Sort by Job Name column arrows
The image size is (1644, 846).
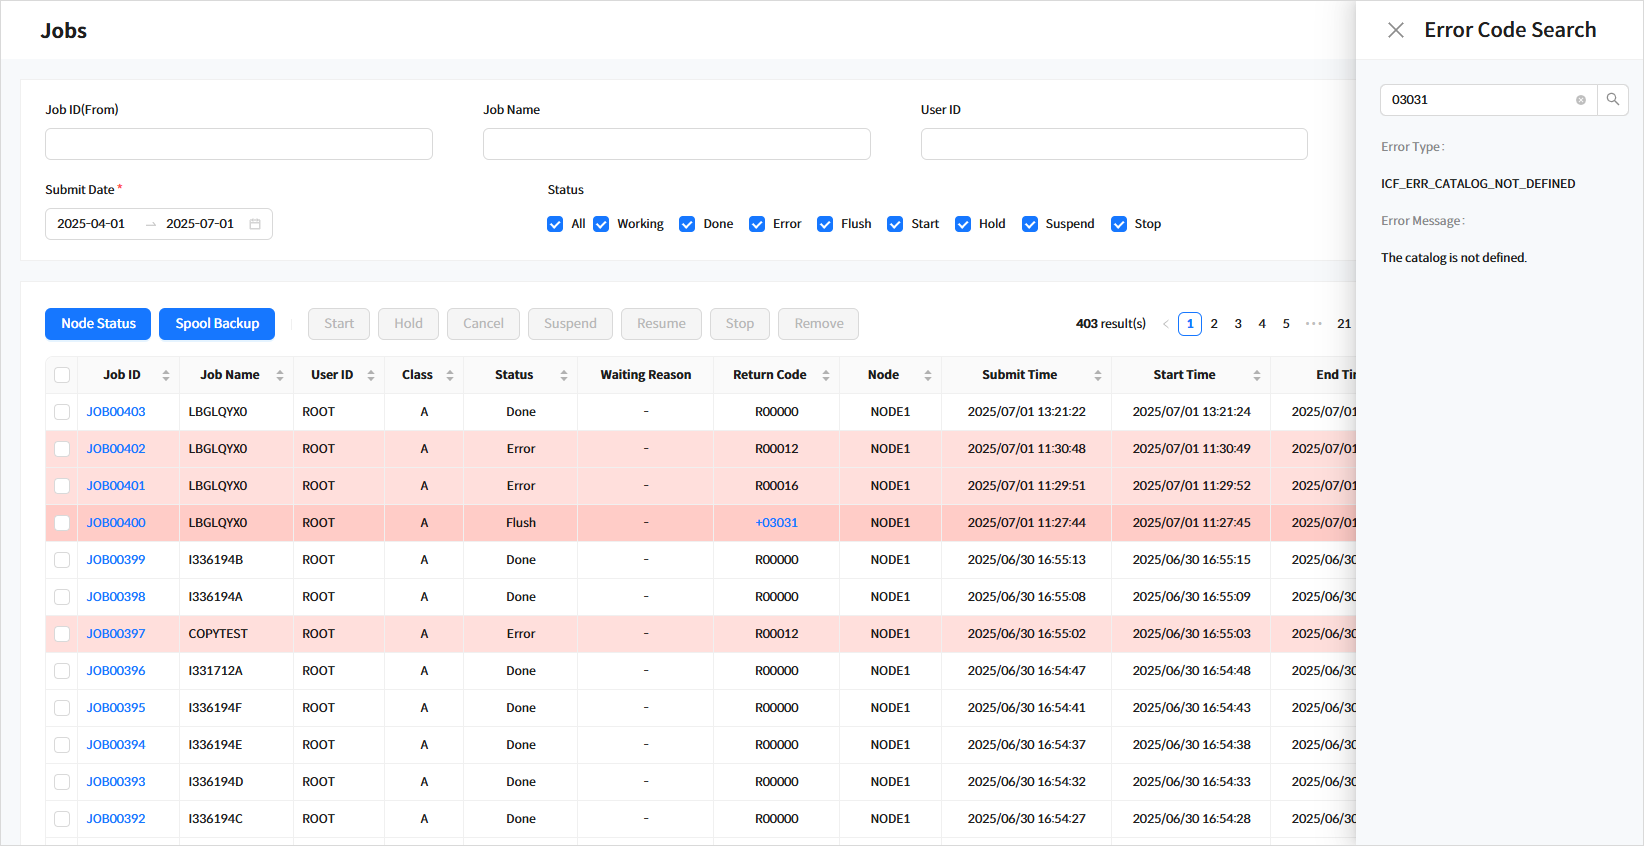[x=280, y=375]
